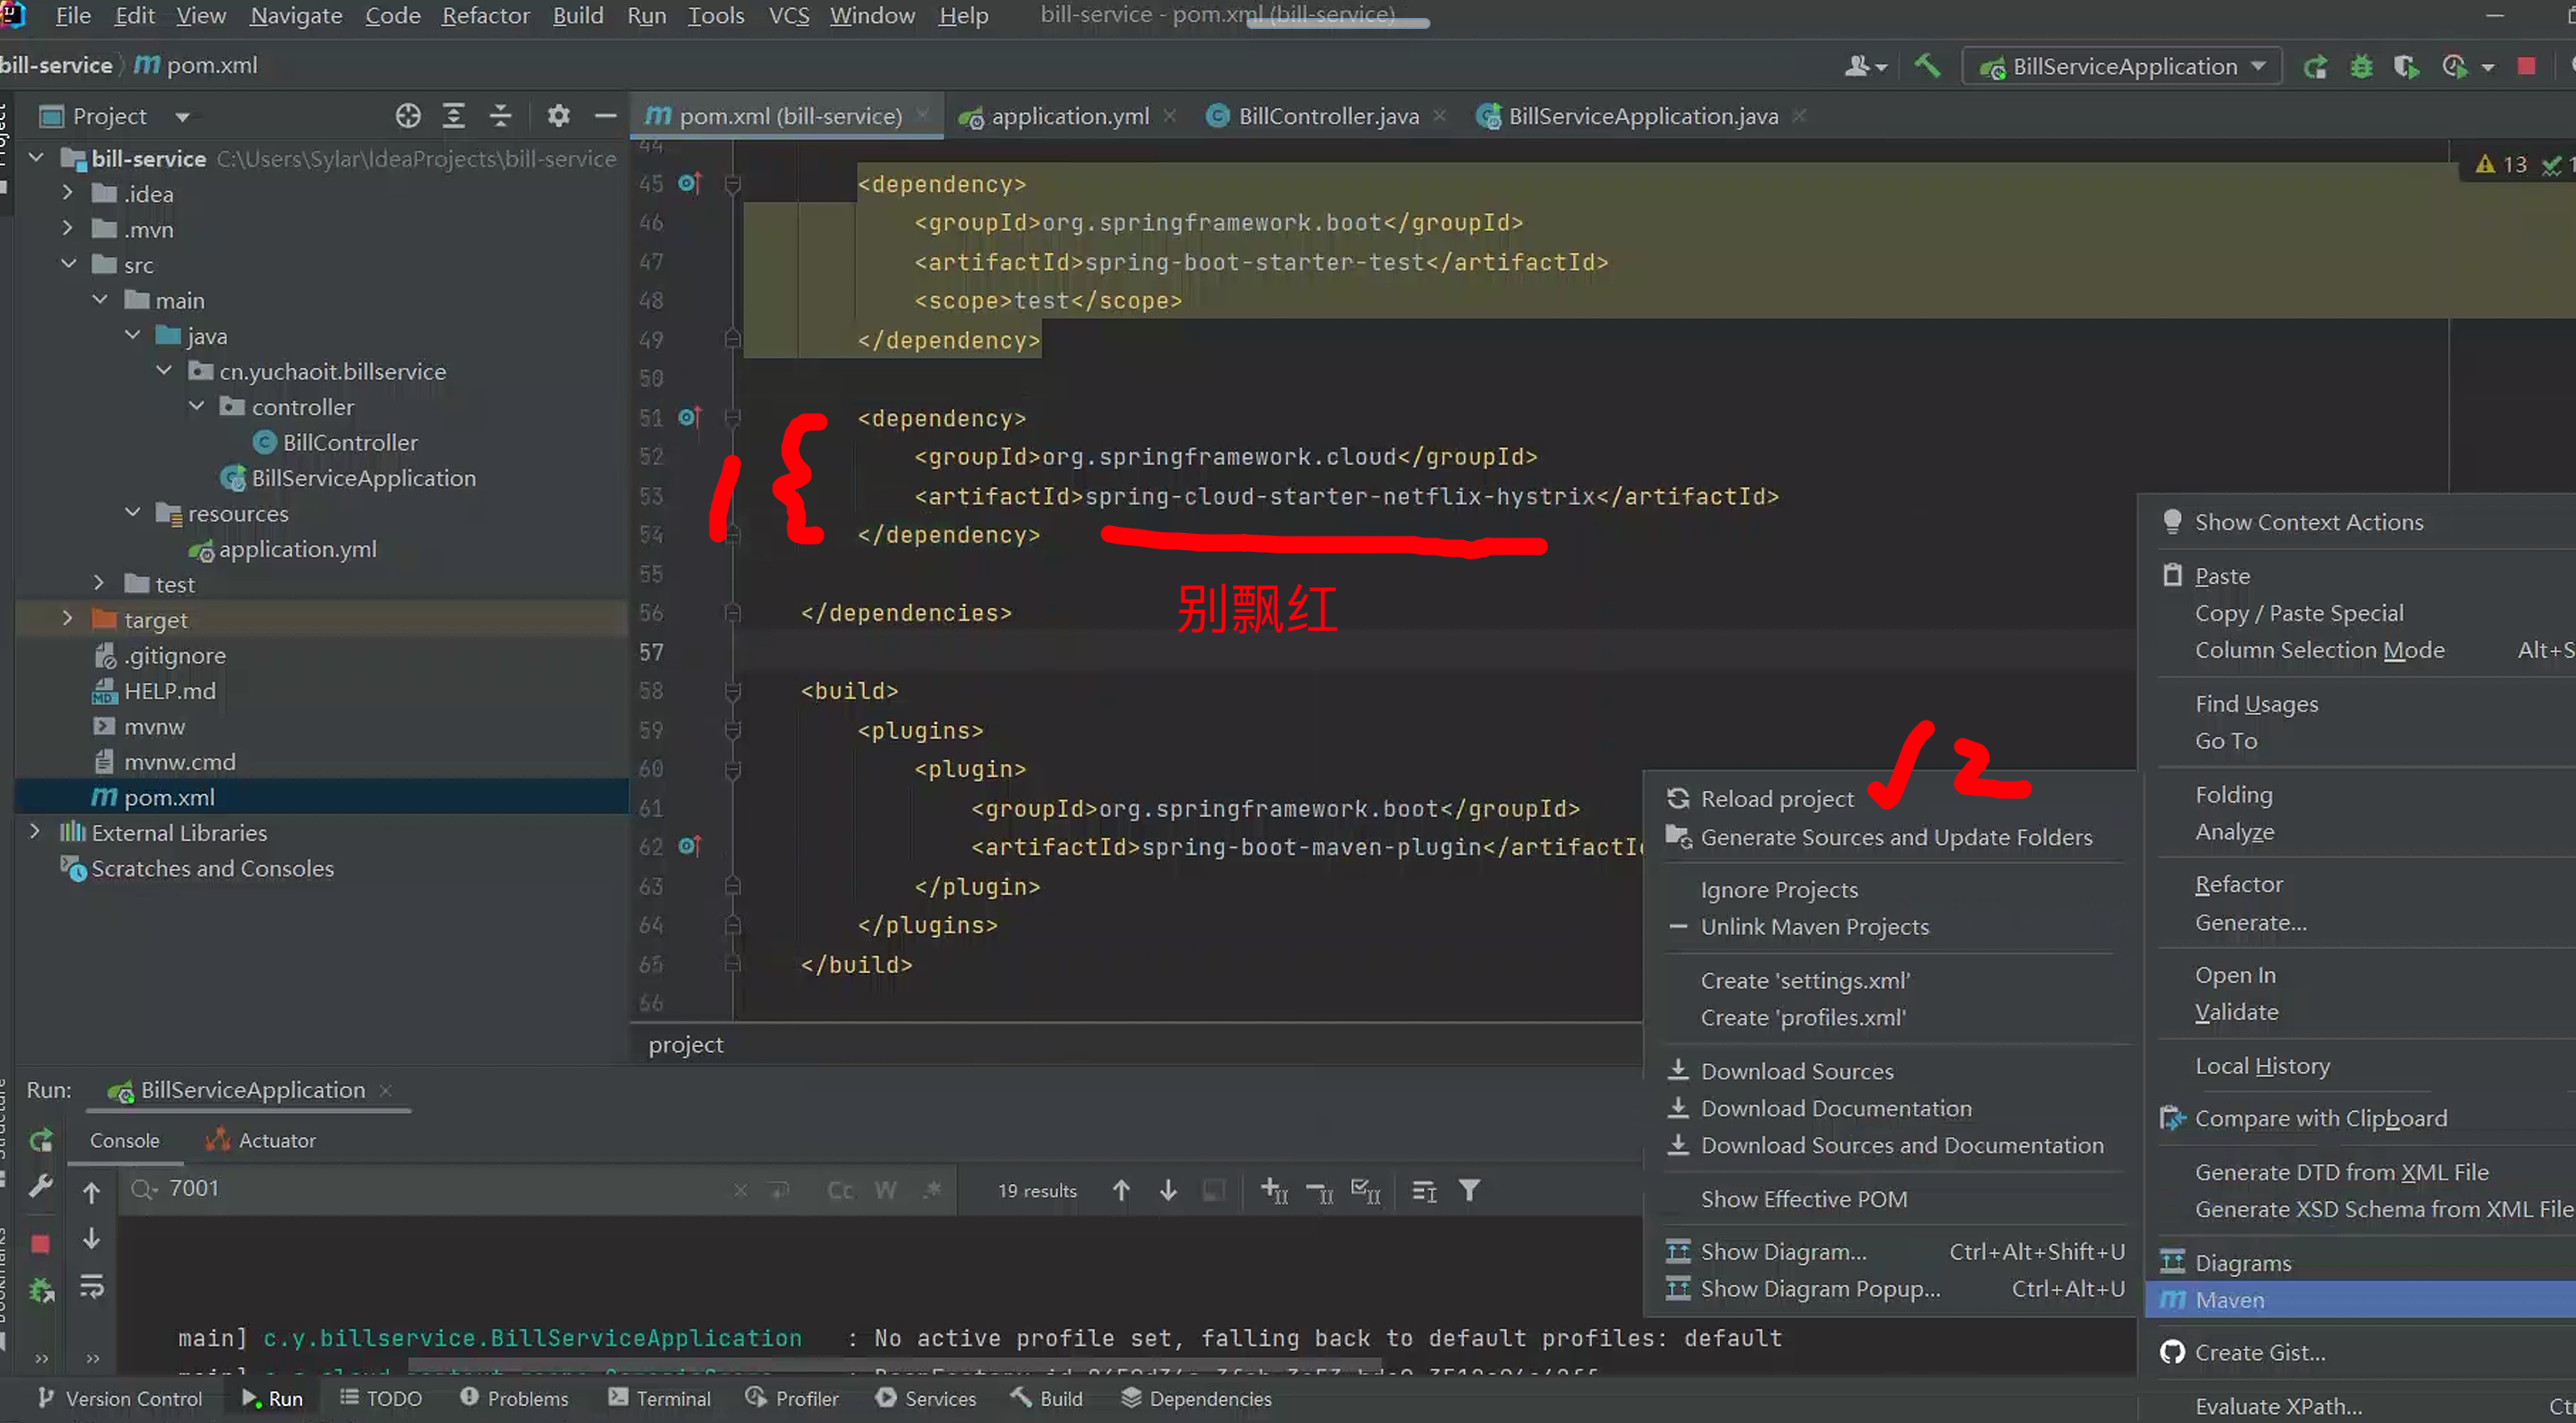Stop the running application with red square
The height and width of the screenshot is (1423, 2576).
pos(2526,67)
